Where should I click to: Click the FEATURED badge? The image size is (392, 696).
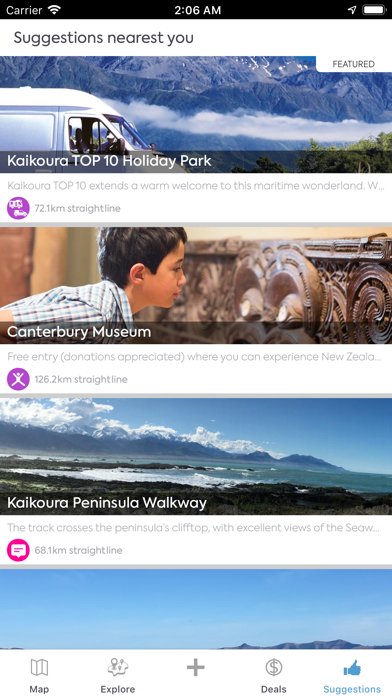coord(354,64)
